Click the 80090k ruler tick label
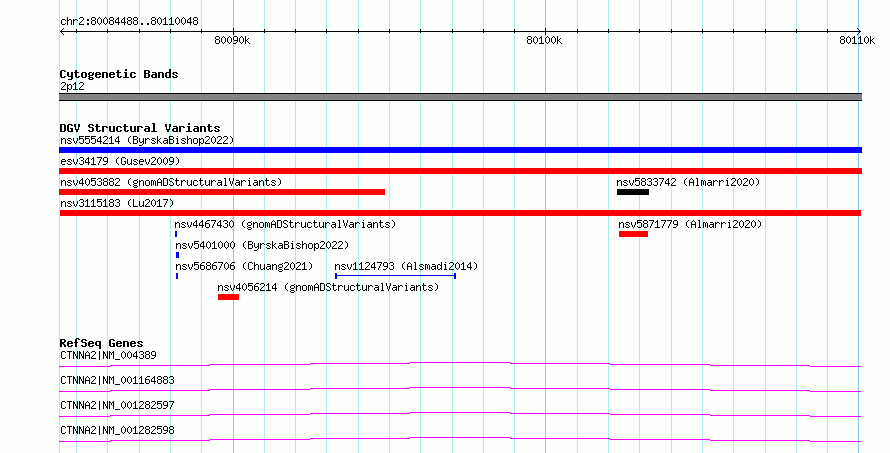The height and width of the screenshot is (453, 890). 232,40
